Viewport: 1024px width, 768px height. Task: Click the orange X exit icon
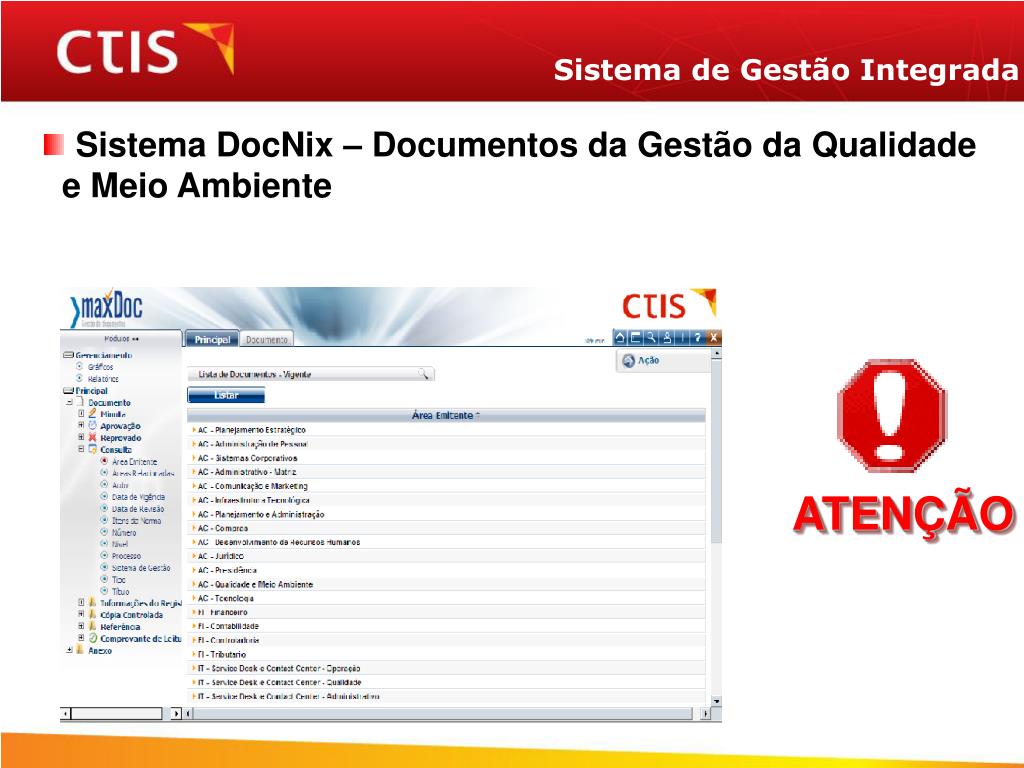coord(713,338)
